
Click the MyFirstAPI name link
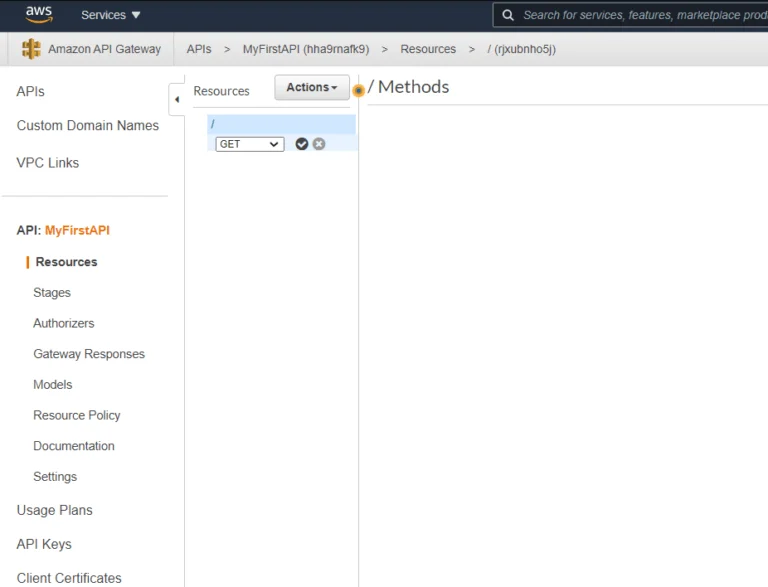(77, 230)
